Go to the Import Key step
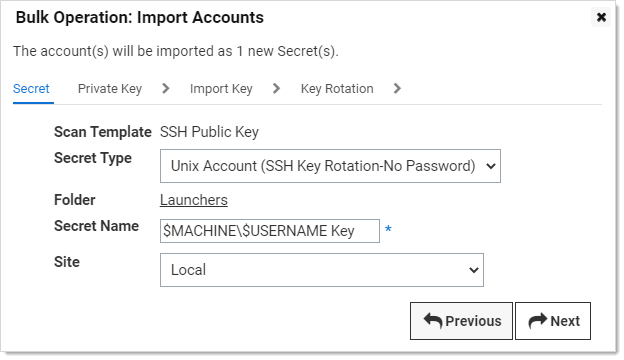Screen dimensions: 624x360 [221, 89]
